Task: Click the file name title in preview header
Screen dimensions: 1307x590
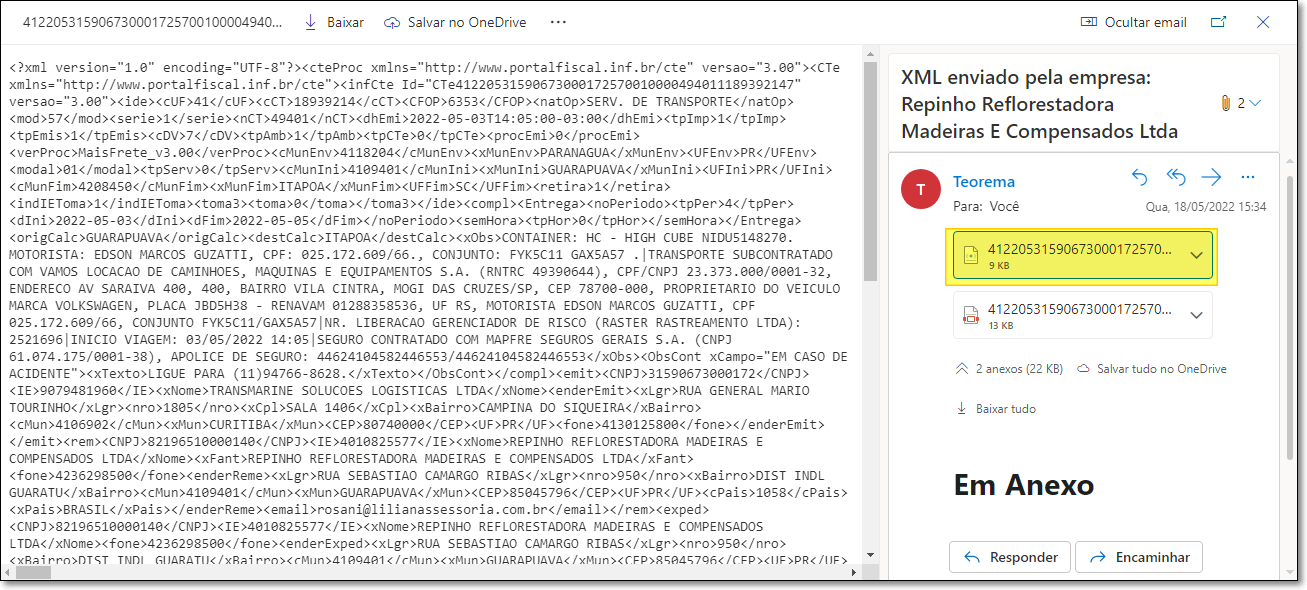Action: coord(152,22)
